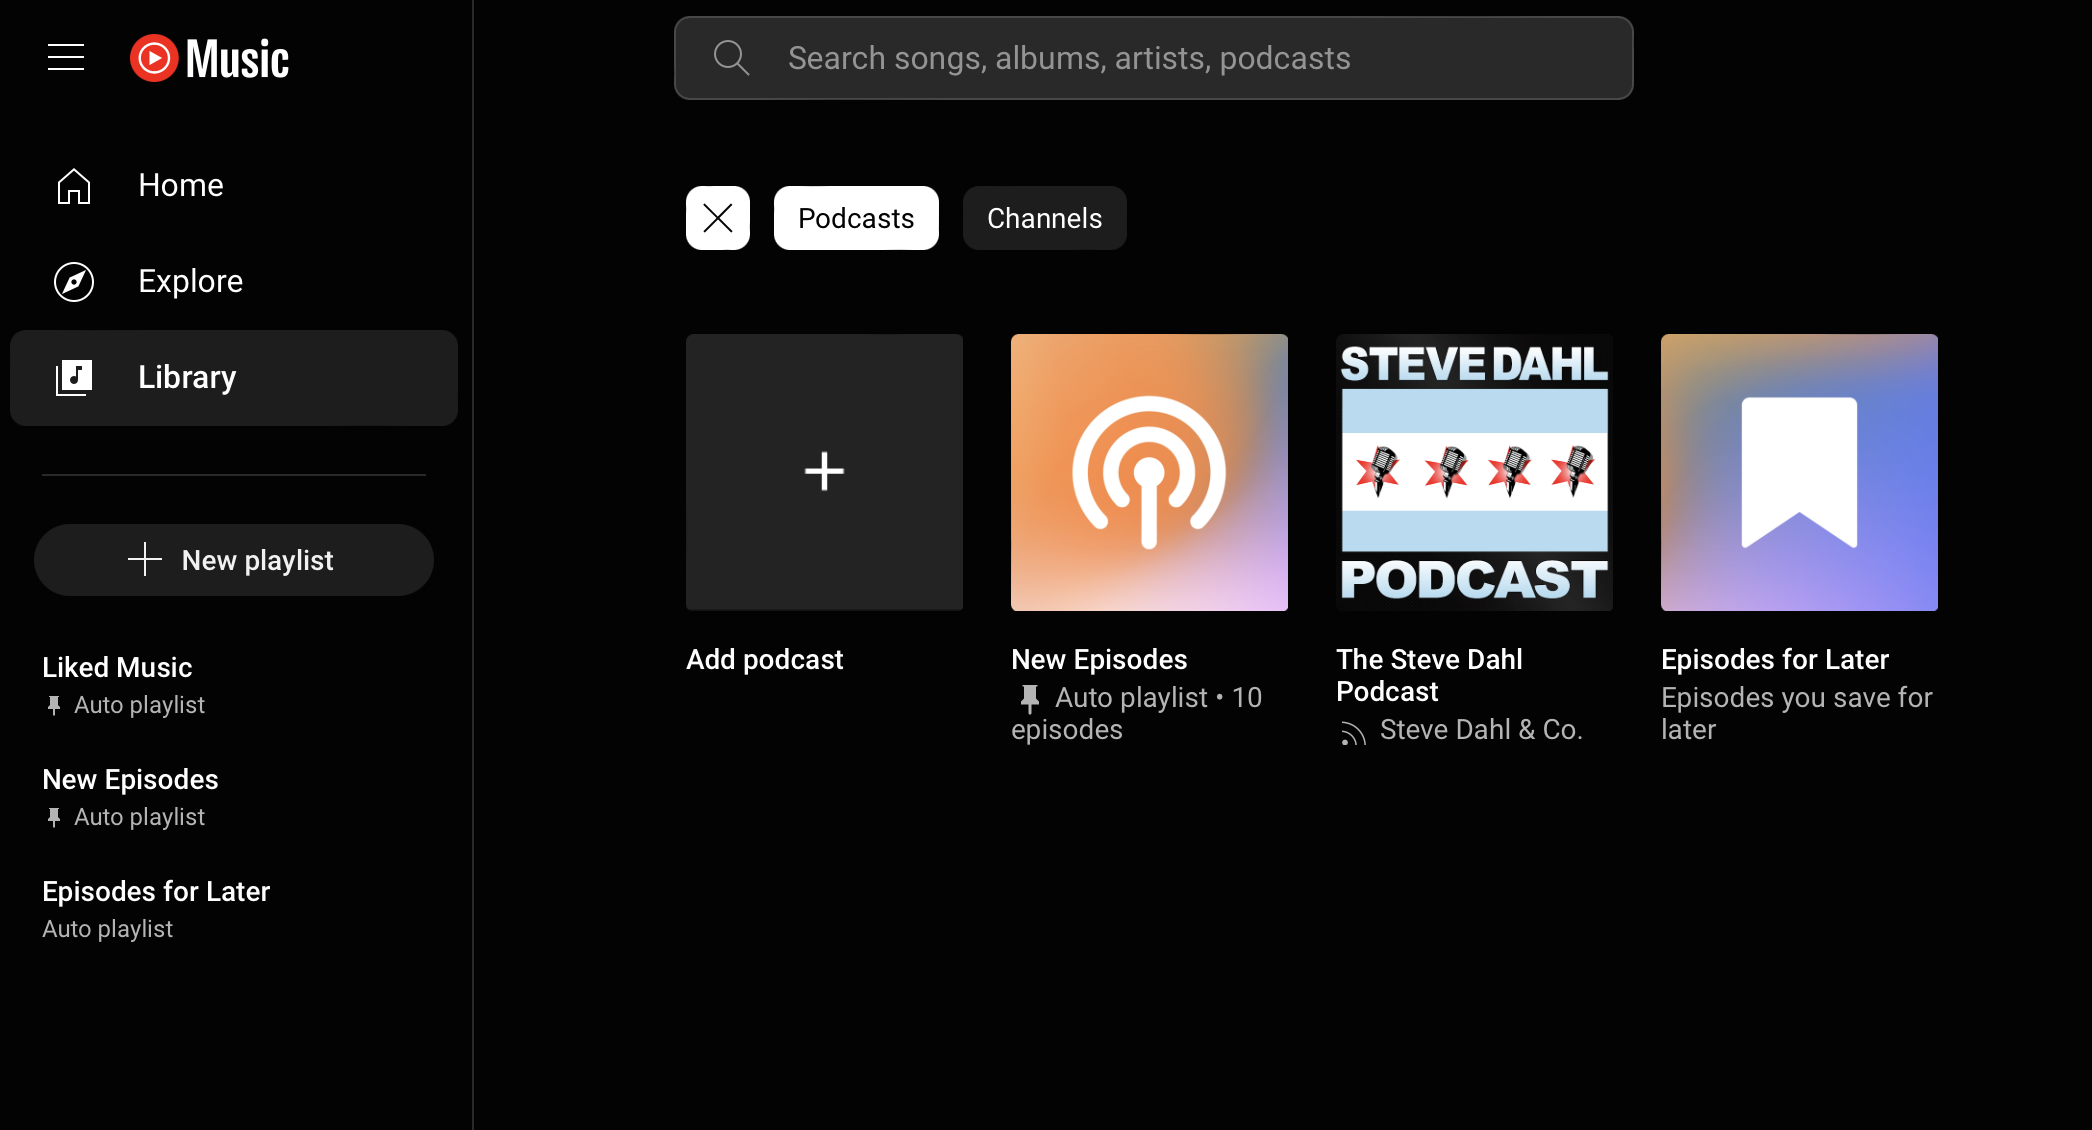Create a New playlist

[234, 560]
